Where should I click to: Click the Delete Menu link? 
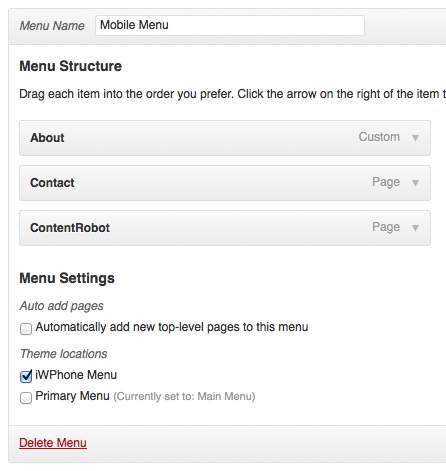pyautogui.click(x=53, y=443)
